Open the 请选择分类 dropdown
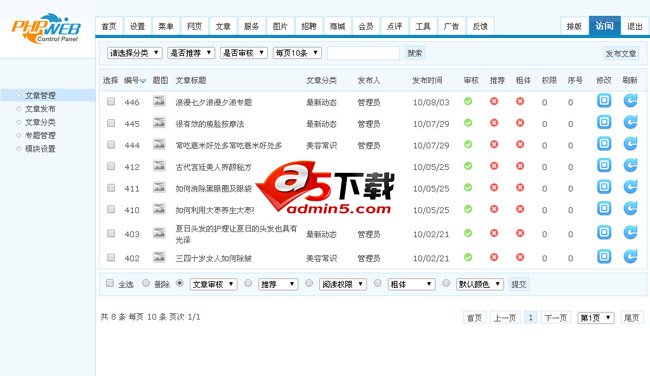The height and width of the screenshot is (376, 650). (134, 53)
